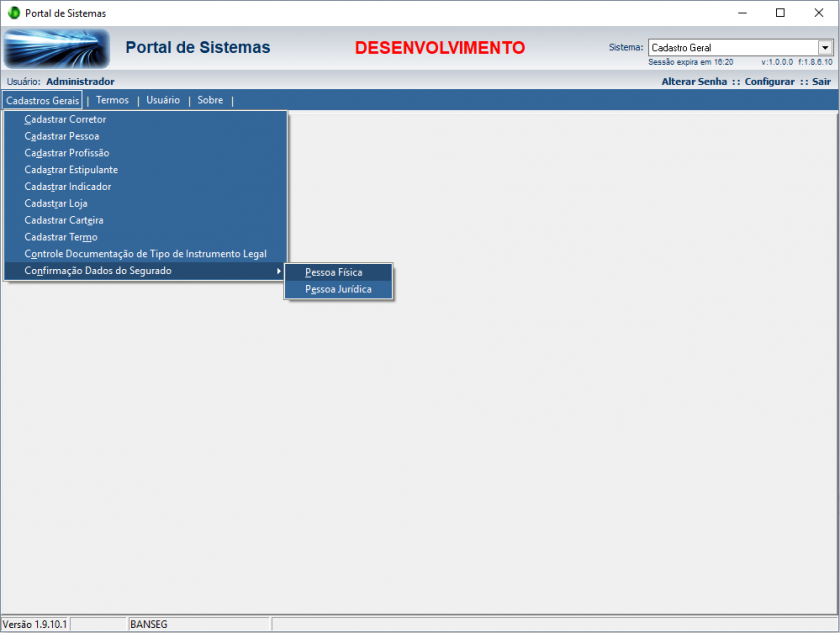Open the Sobre menu
Screen dimensions: 840x633
[210, 100]
